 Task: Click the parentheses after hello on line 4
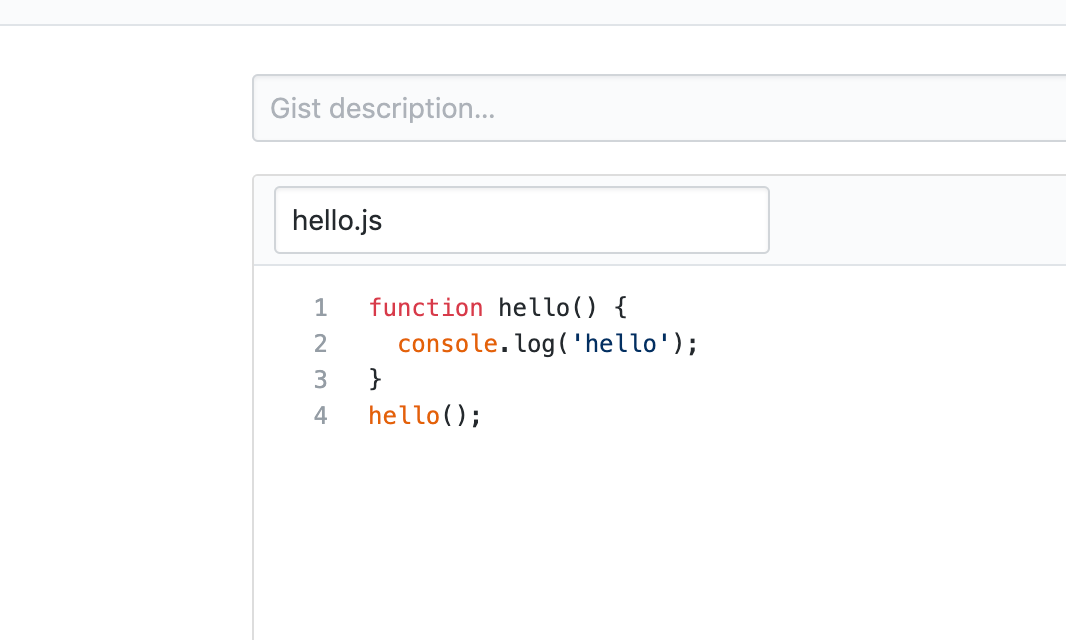coord(455,415)
